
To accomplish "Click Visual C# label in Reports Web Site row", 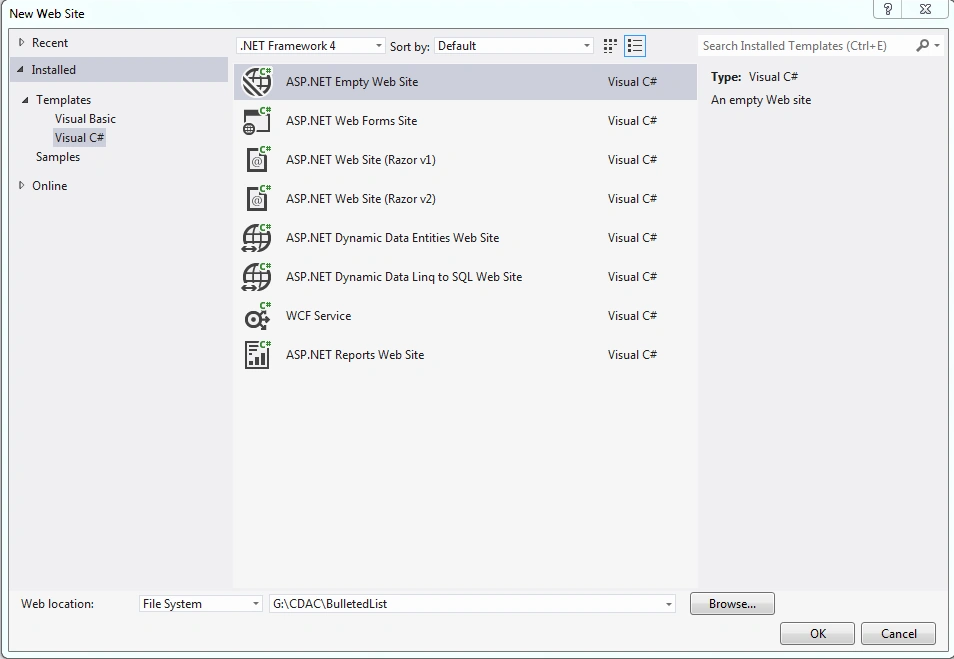I will (x=632, y=354).
